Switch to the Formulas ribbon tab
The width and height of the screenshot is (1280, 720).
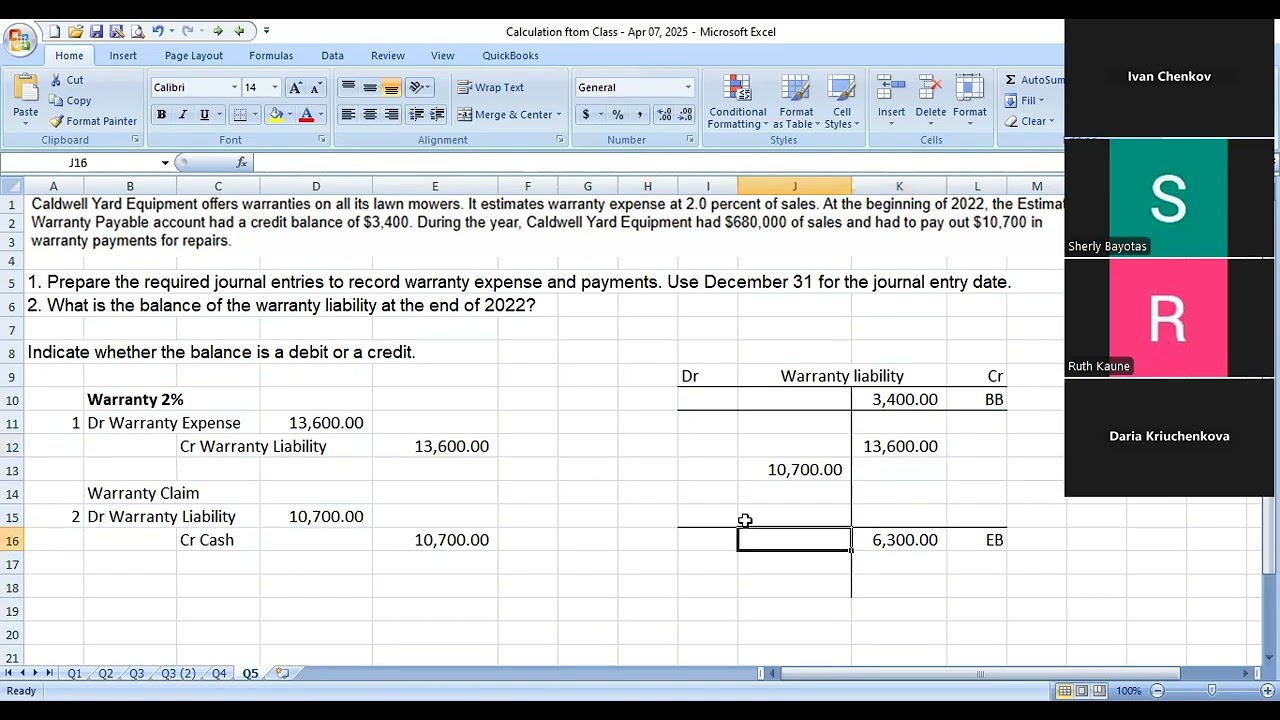(271, 56)
